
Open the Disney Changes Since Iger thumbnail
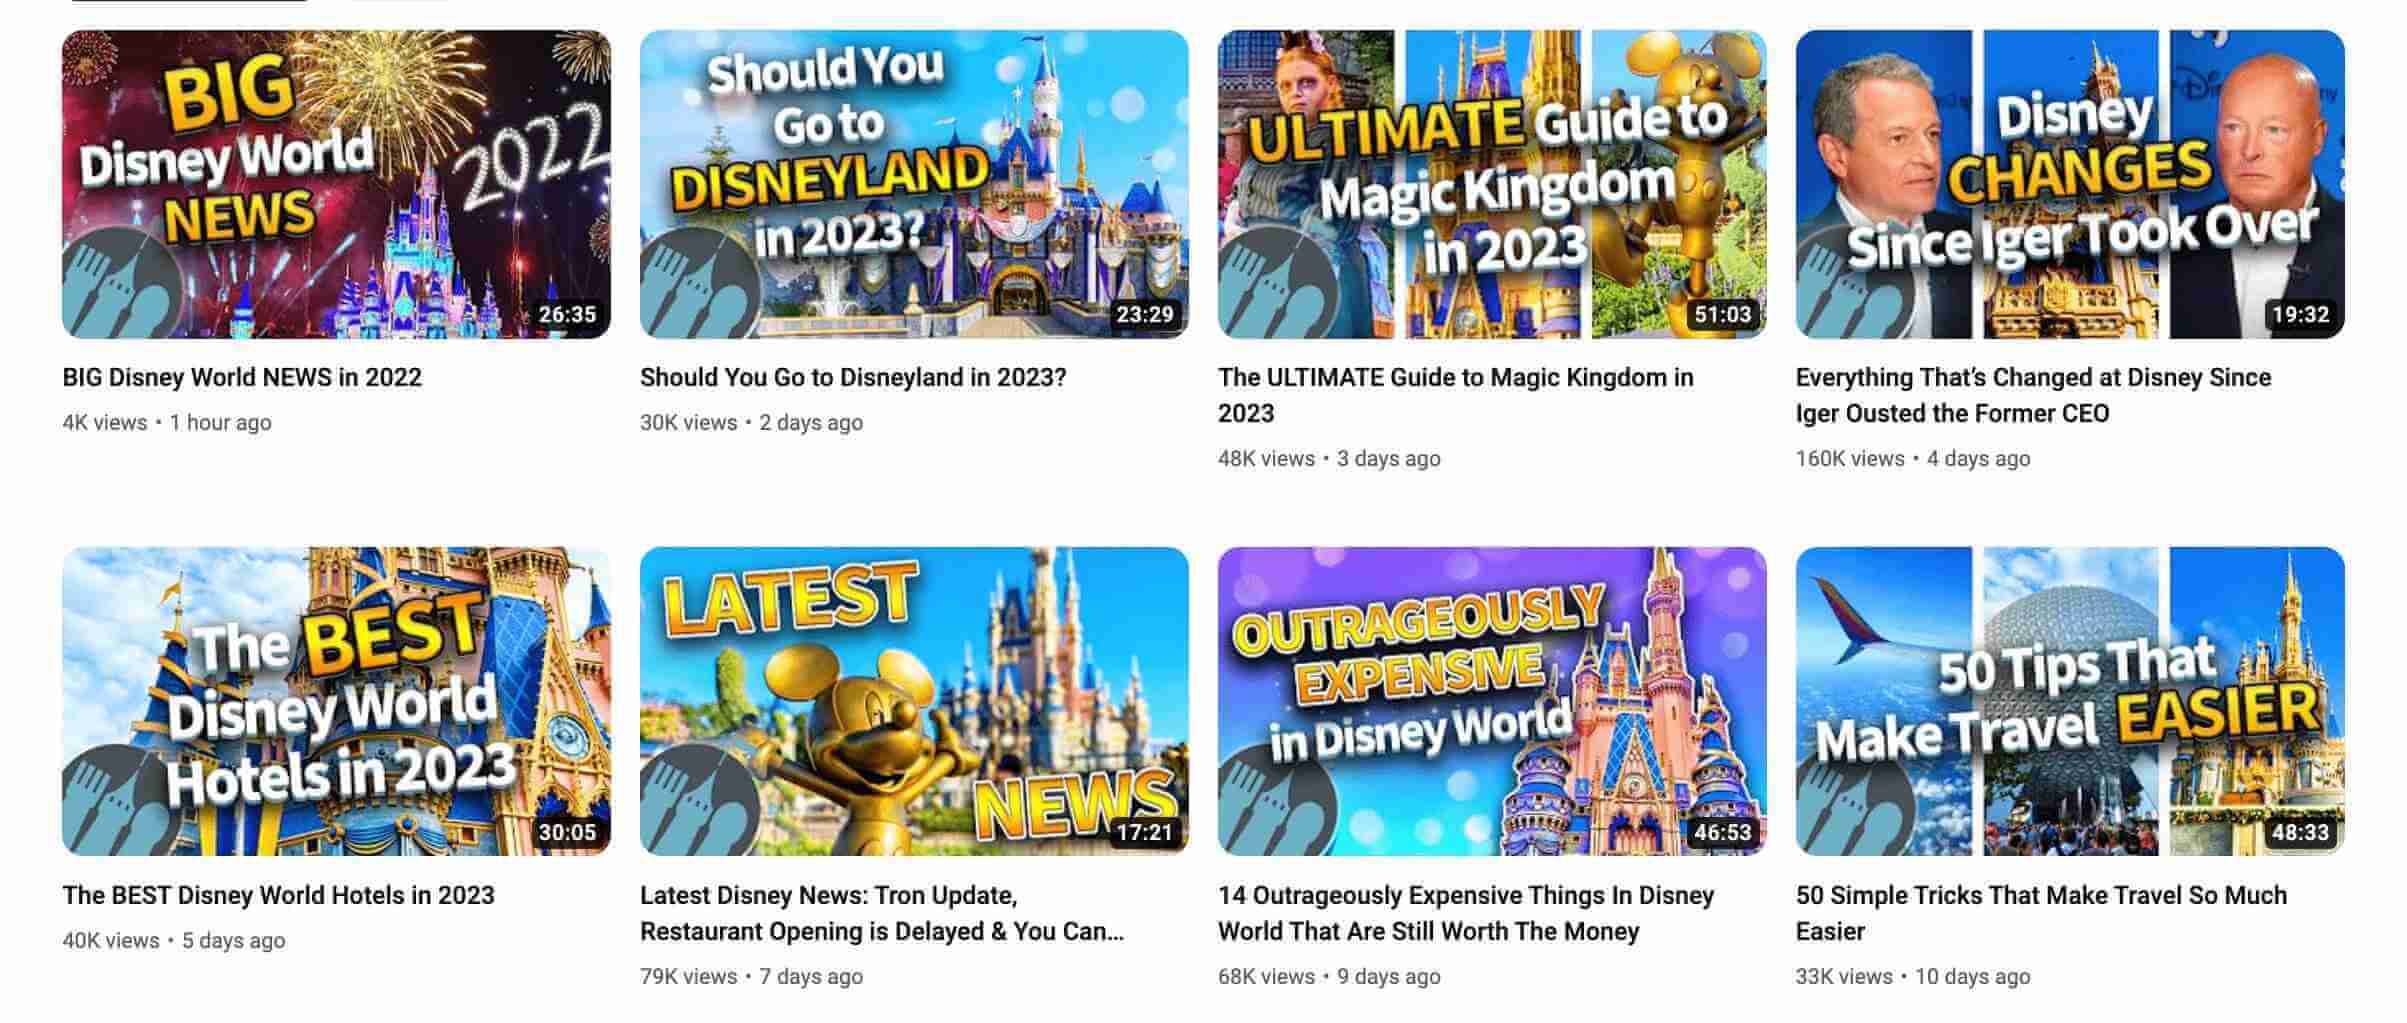click(2070, 184)
